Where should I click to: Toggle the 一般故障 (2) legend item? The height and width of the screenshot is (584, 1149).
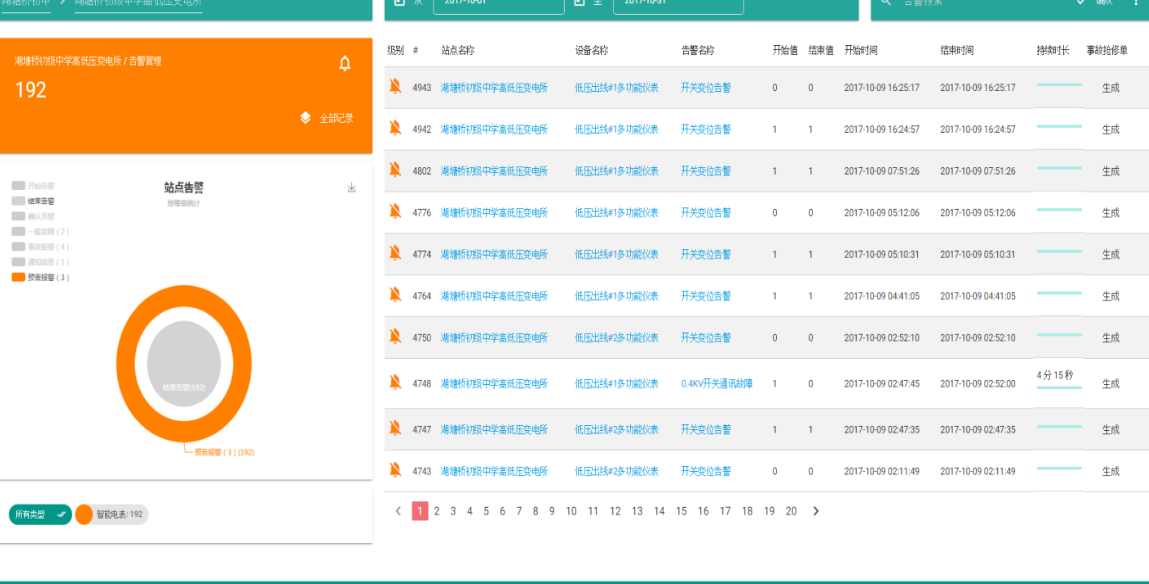[x=40, y=231]
